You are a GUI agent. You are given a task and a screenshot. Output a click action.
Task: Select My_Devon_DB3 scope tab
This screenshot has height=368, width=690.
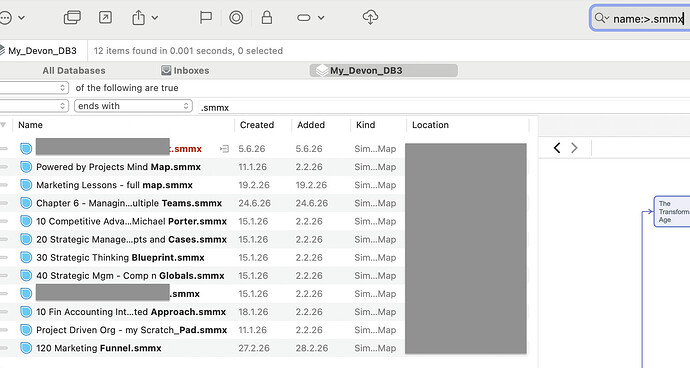(x=384, y=70)
